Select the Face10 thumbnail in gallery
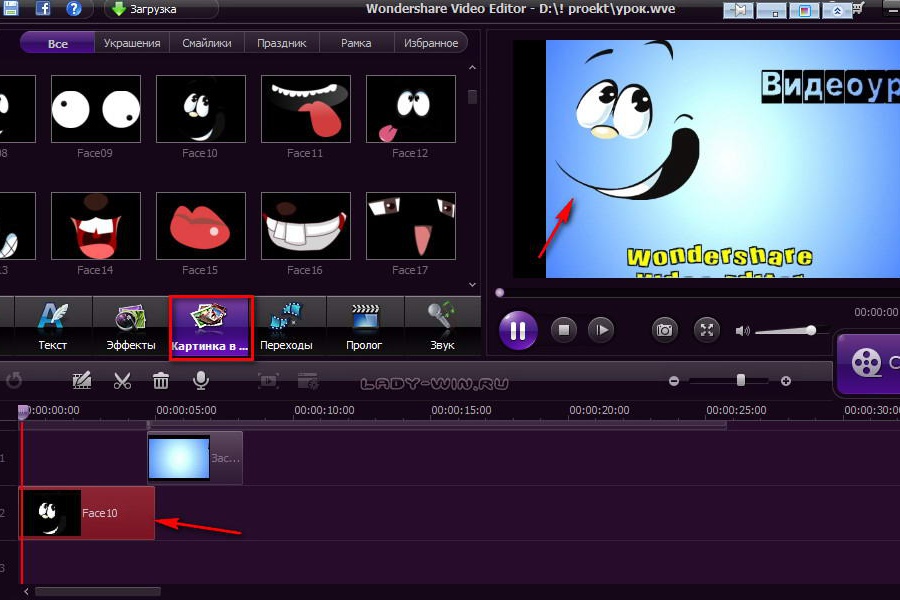The width and height of the screenshot is (900, 600). (201, 109)
